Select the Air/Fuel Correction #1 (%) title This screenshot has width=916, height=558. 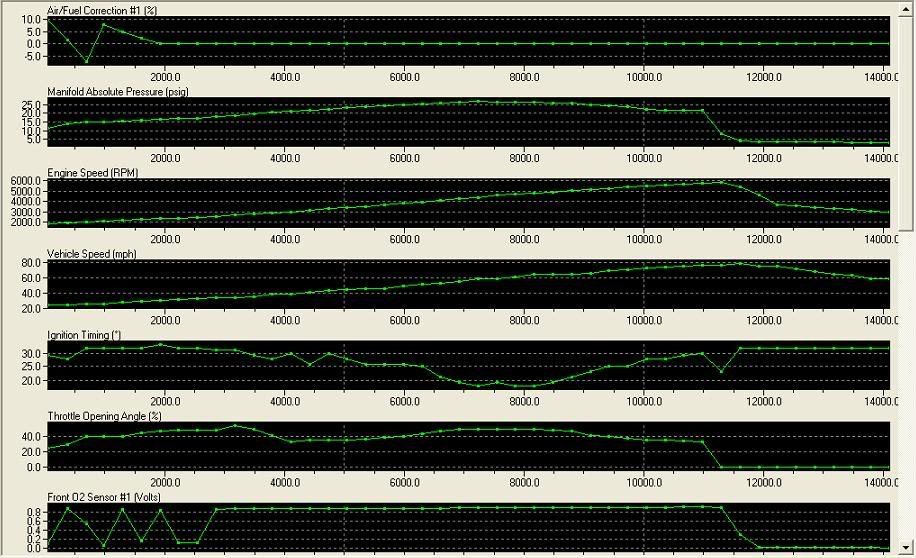pos(102,11)
